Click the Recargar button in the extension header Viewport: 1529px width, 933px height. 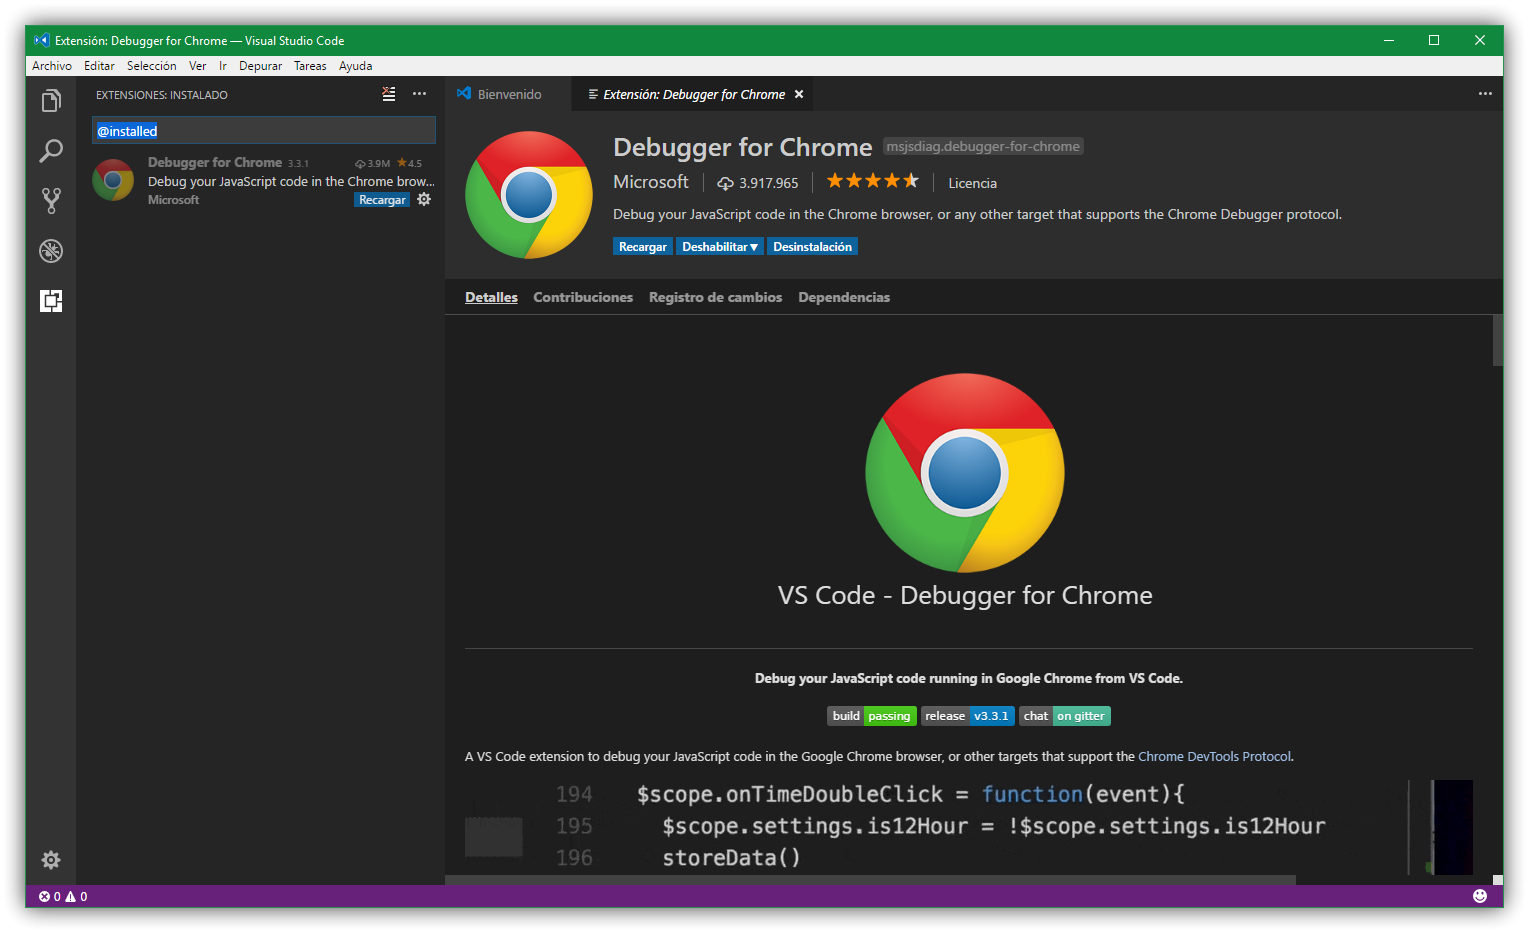point(643,247)
